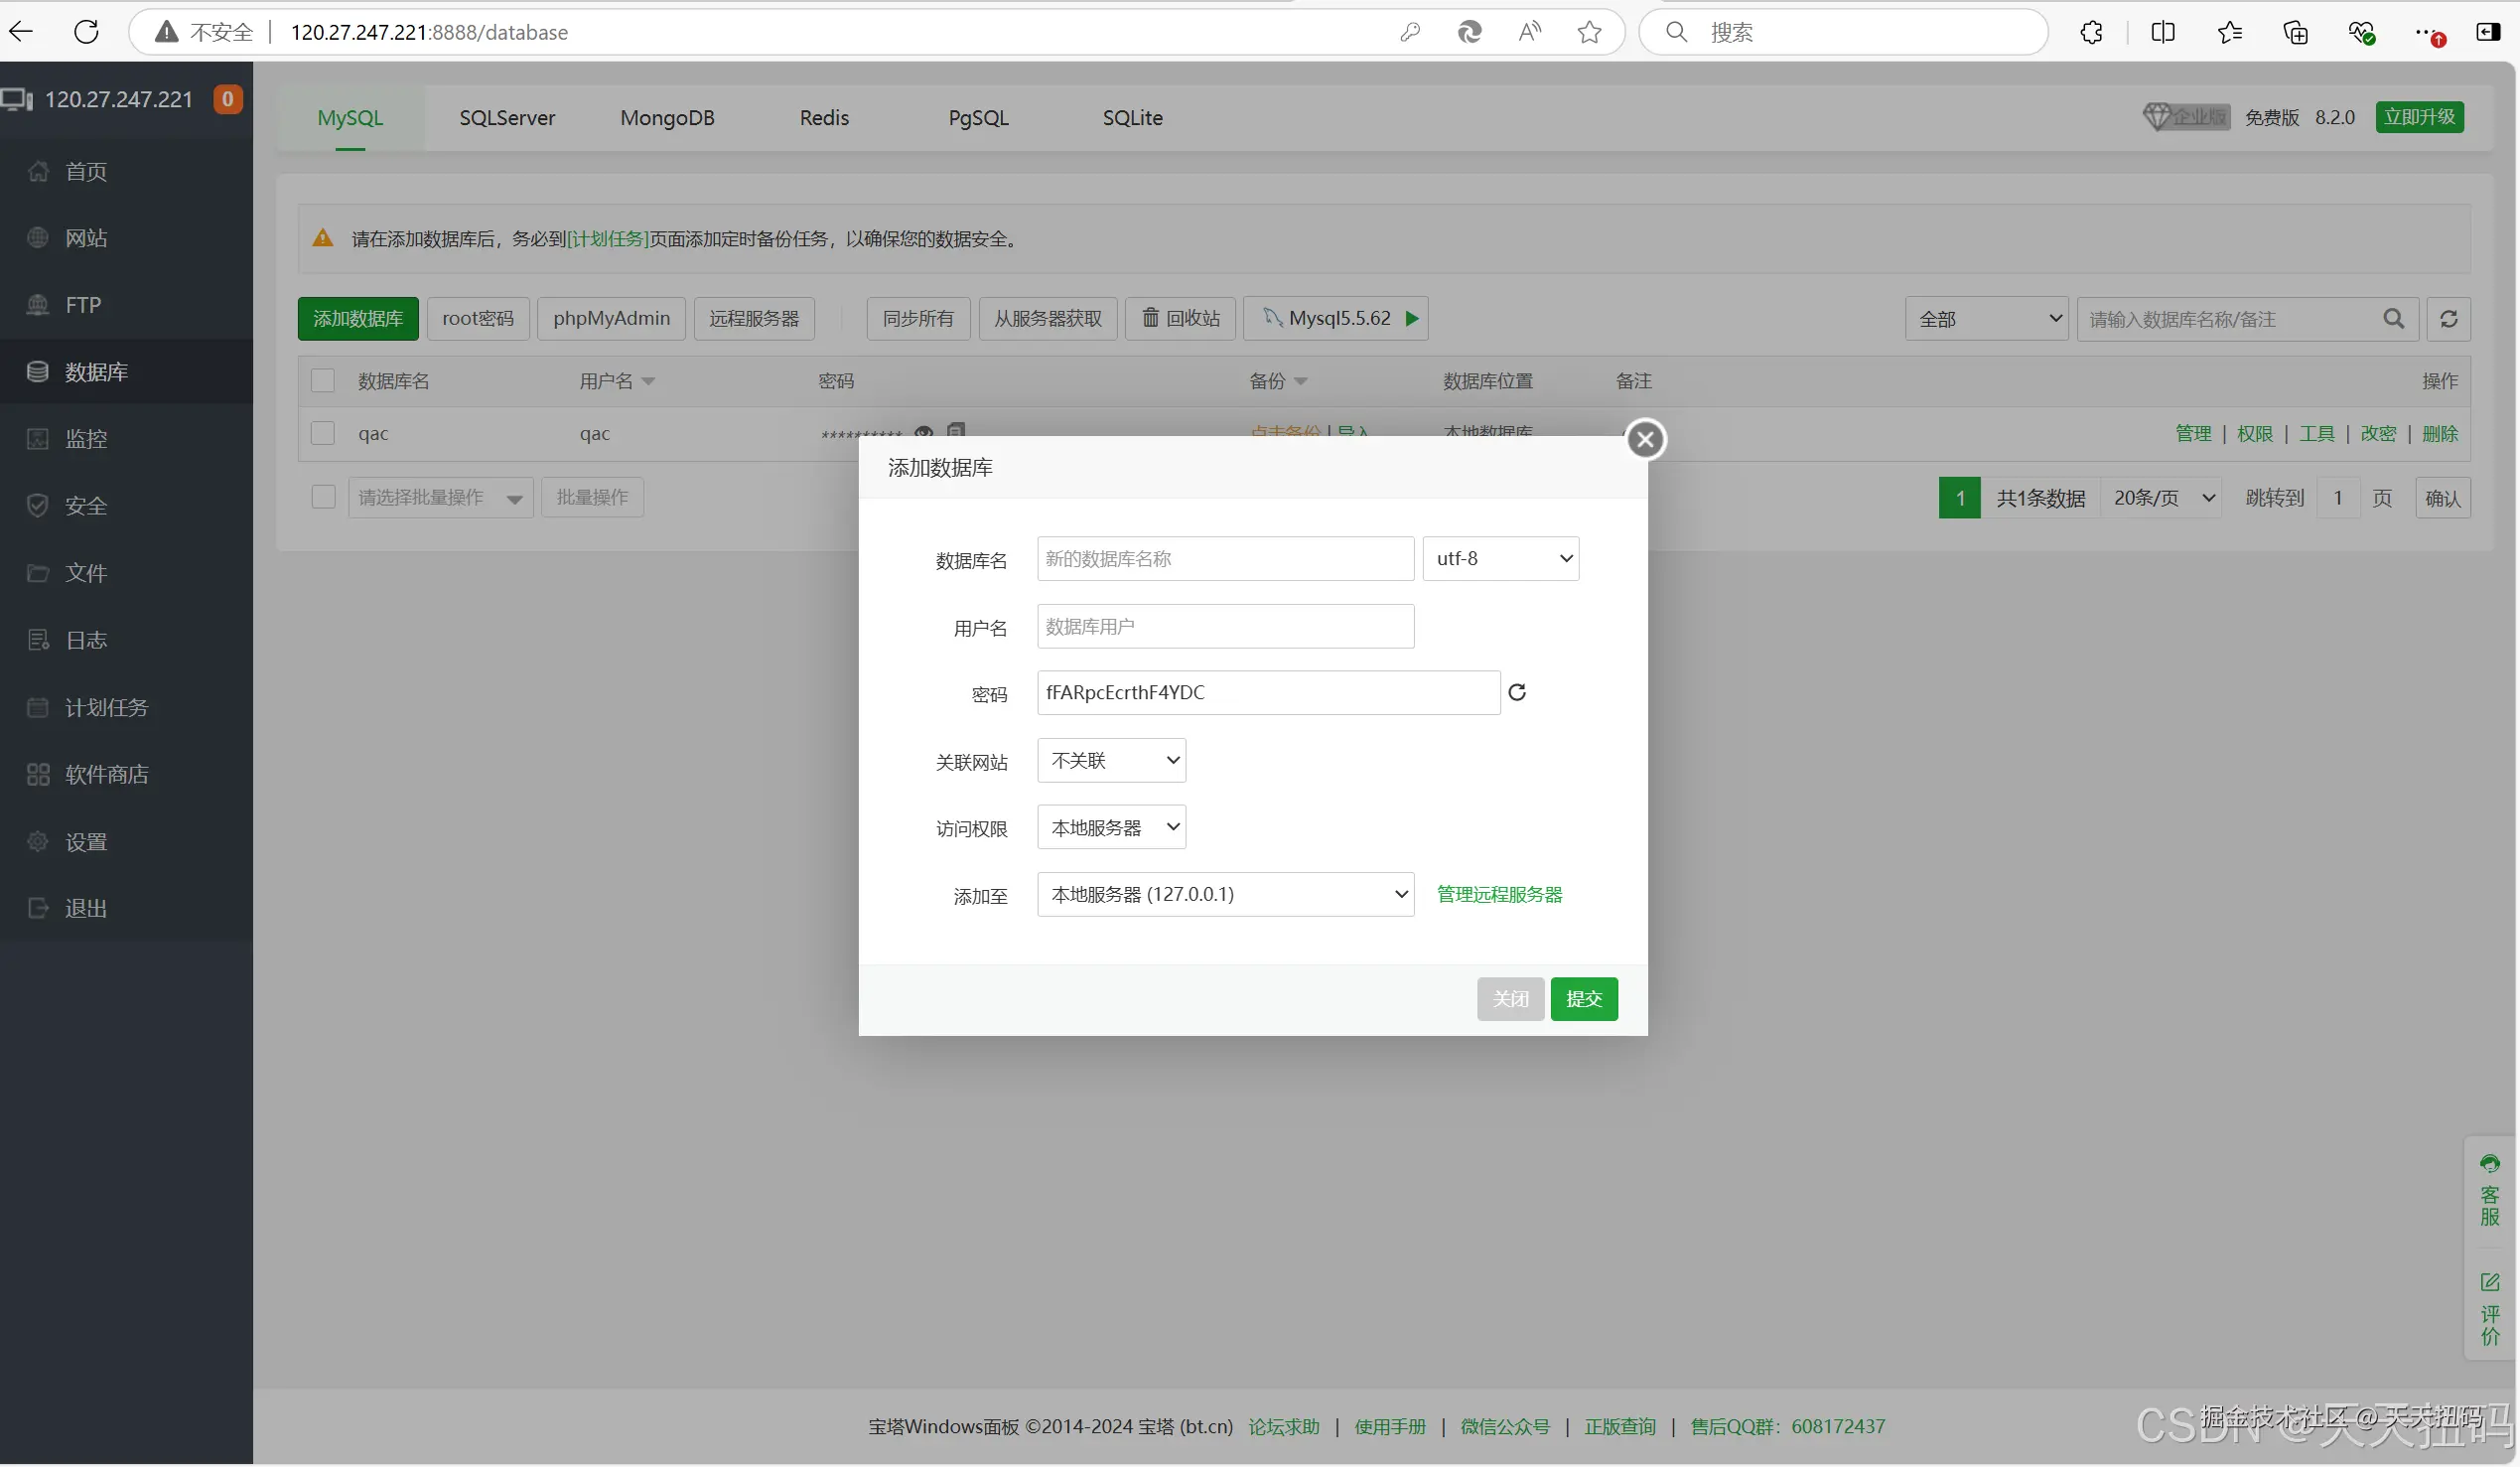Regenerate the random password with refresh icon

coord(1517,693)
